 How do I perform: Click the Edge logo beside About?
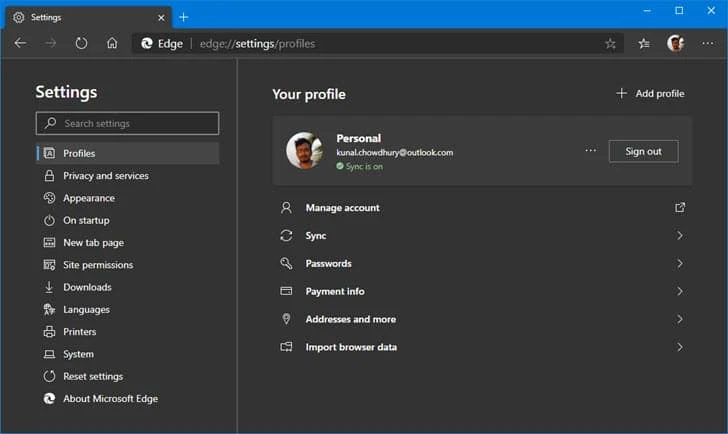tap(49, 398)
